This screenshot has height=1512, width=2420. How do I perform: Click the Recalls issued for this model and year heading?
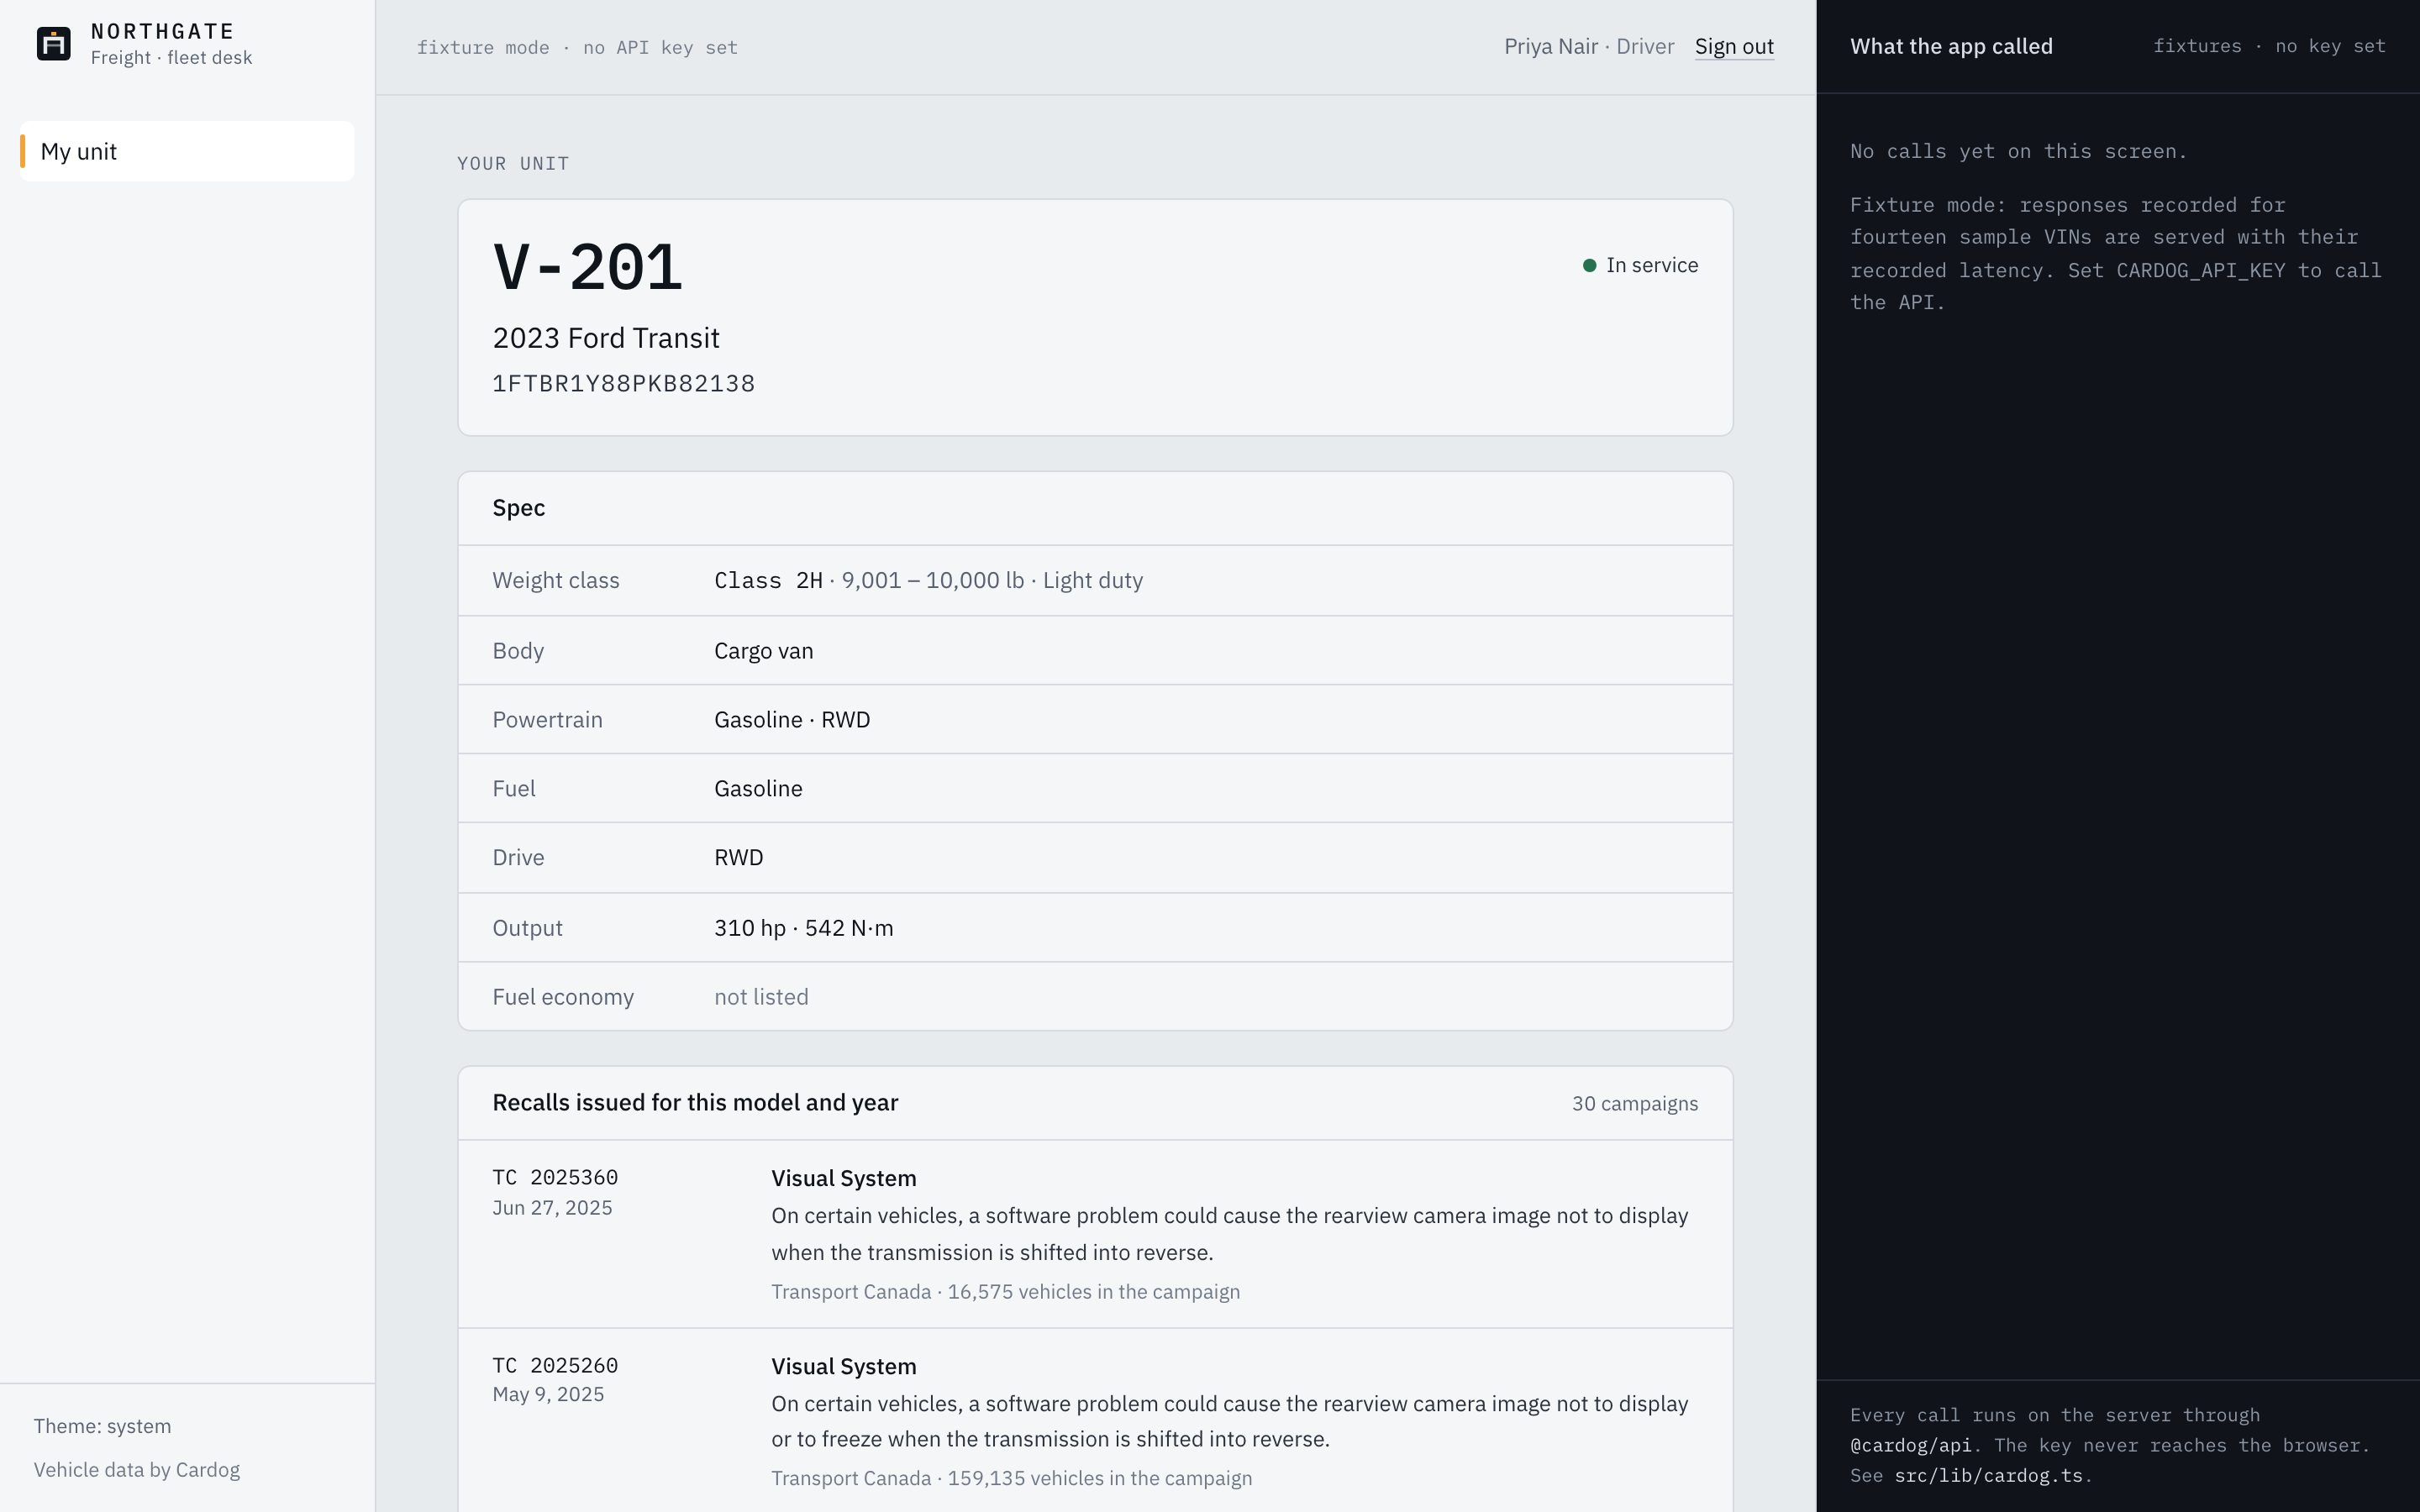click(695, 1103)
